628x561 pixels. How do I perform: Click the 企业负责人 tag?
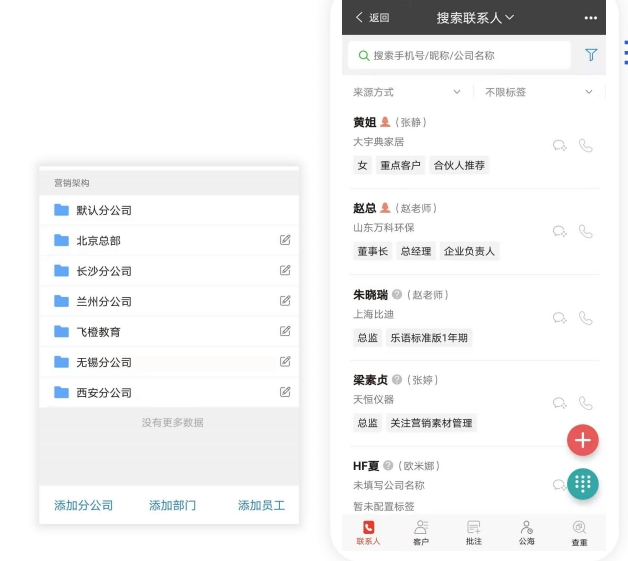pyautogui.click(x=469, y=251)
